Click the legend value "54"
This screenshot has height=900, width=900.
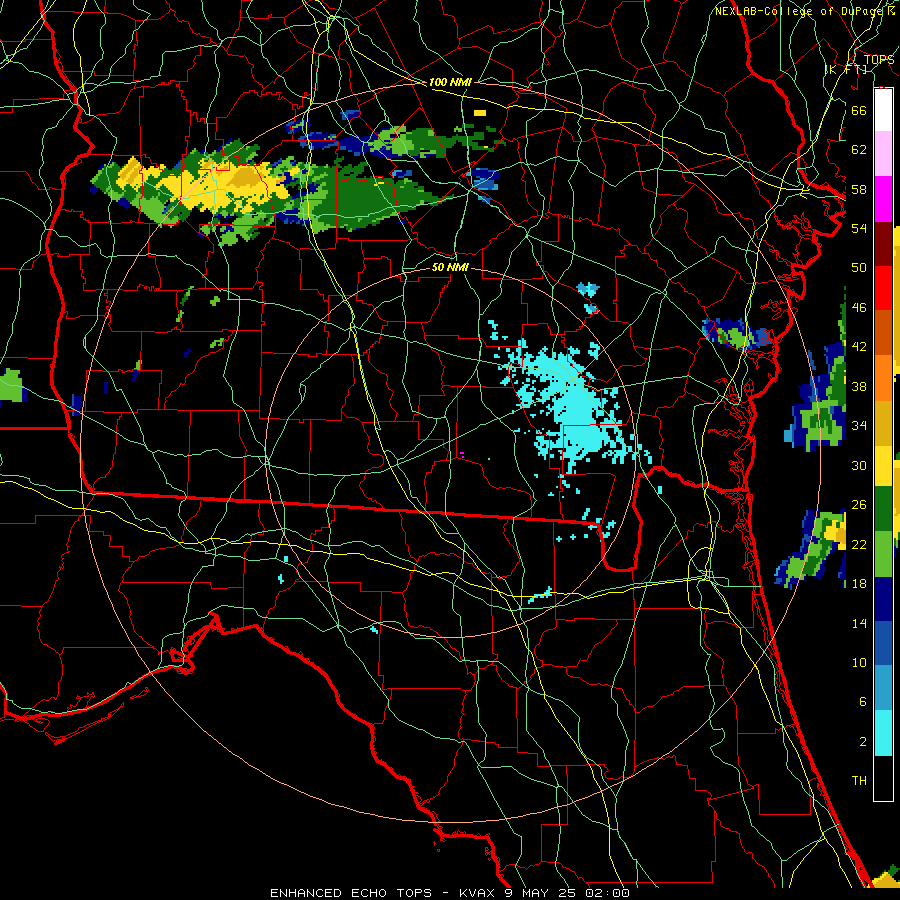pos(859,228)
